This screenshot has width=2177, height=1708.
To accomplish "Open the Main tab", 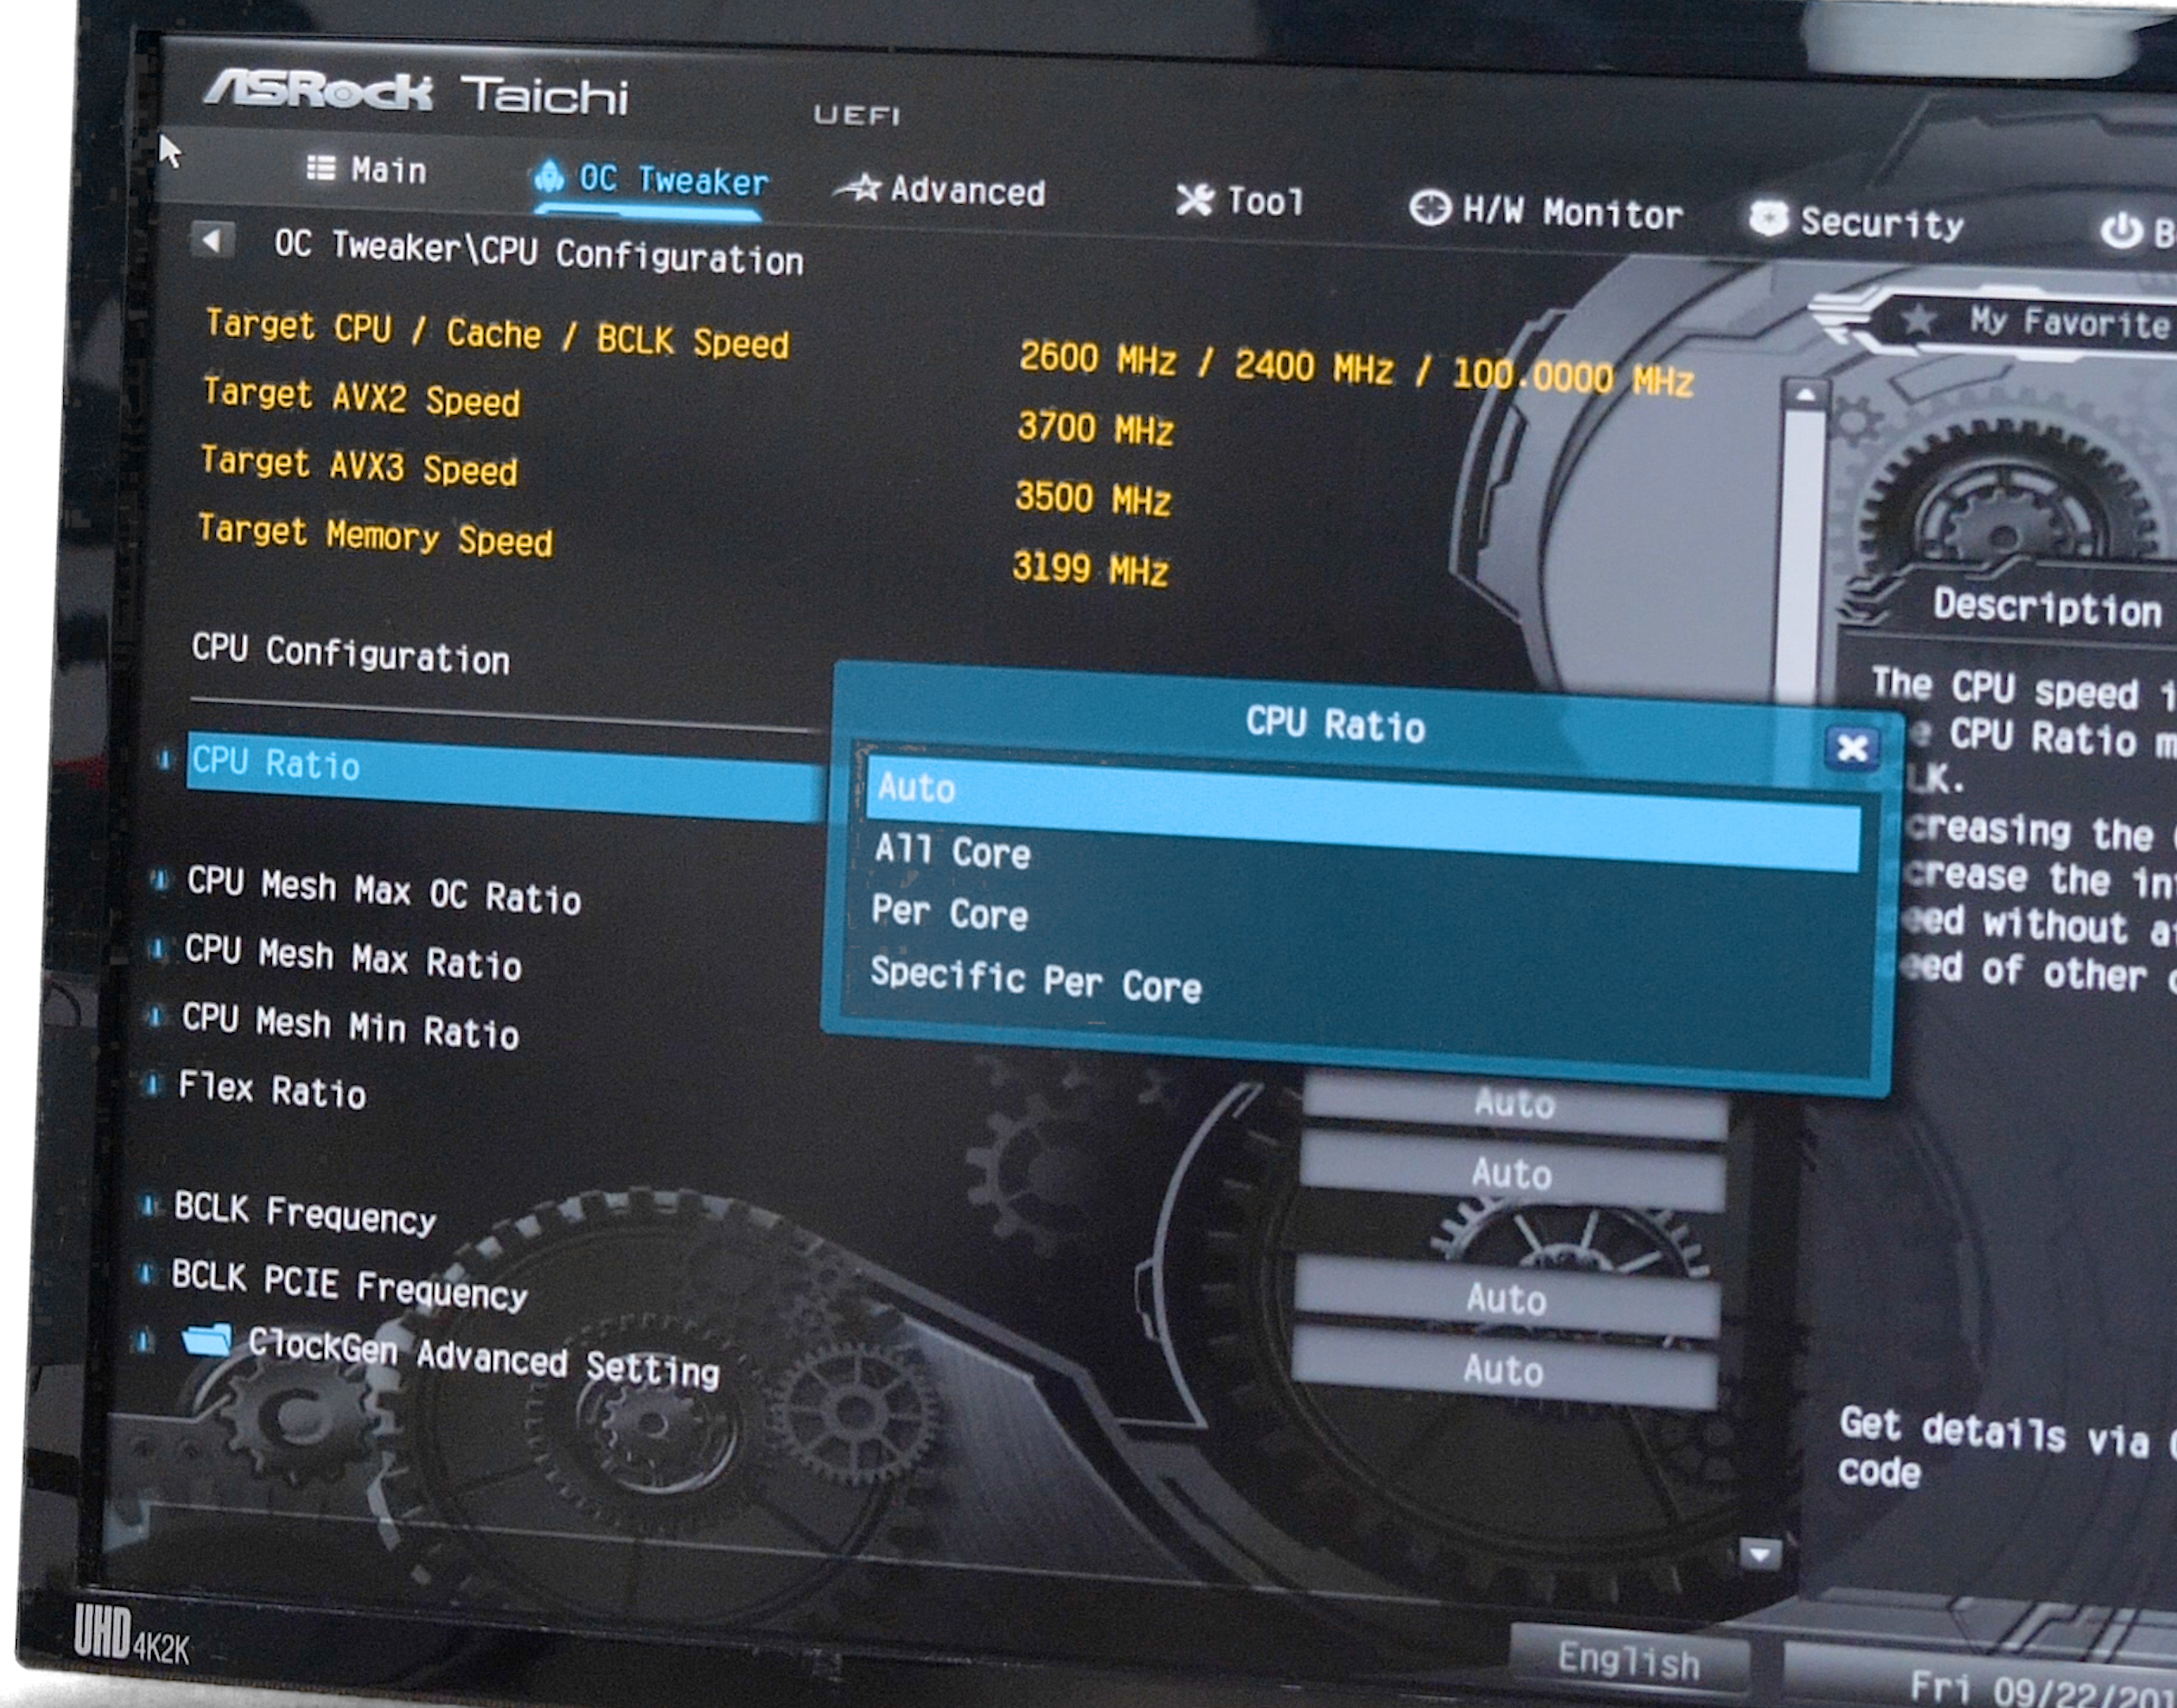I will (x=388, y=170).
